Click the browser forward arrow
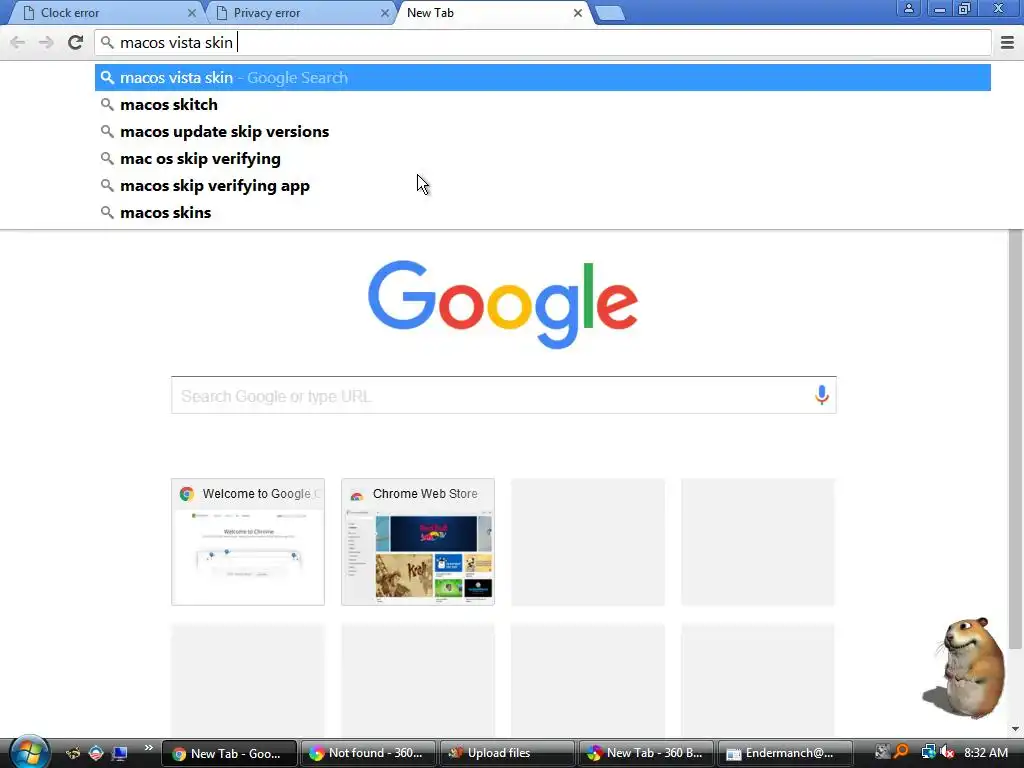This screenshot has width=1024, height=768. tap(46, 42)
